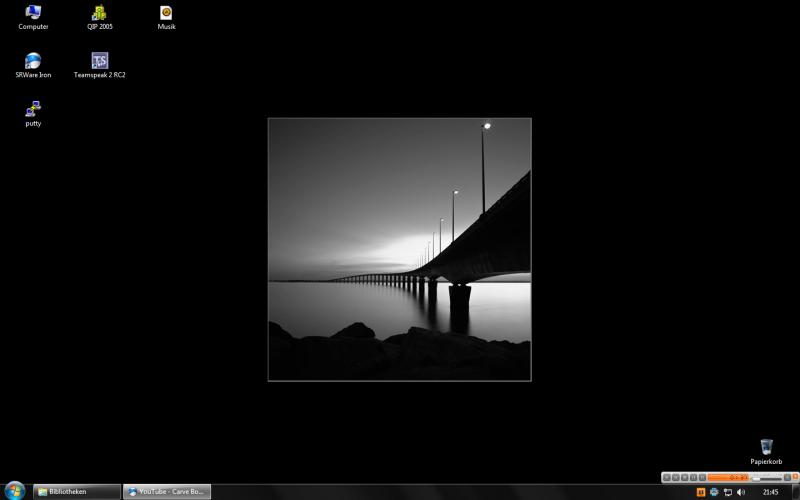Switch to Bibliotheken taskbar window
Viewport: 800px width, 500px height.
(76, 492)
